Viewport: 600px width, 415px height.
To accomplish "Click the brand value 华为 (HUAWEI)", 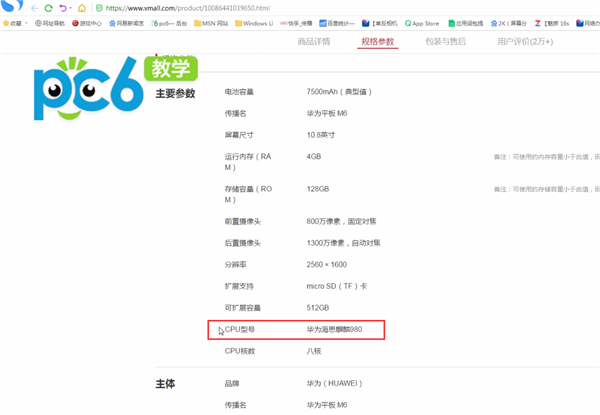I will (334, 383).
